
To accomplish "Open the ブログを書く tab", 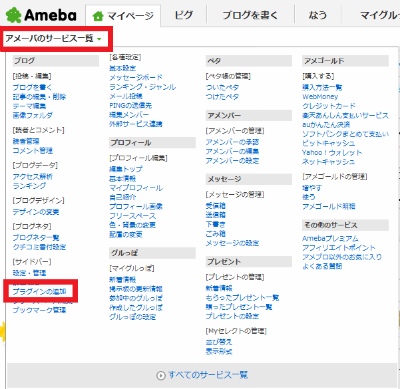I will point(250,15).
